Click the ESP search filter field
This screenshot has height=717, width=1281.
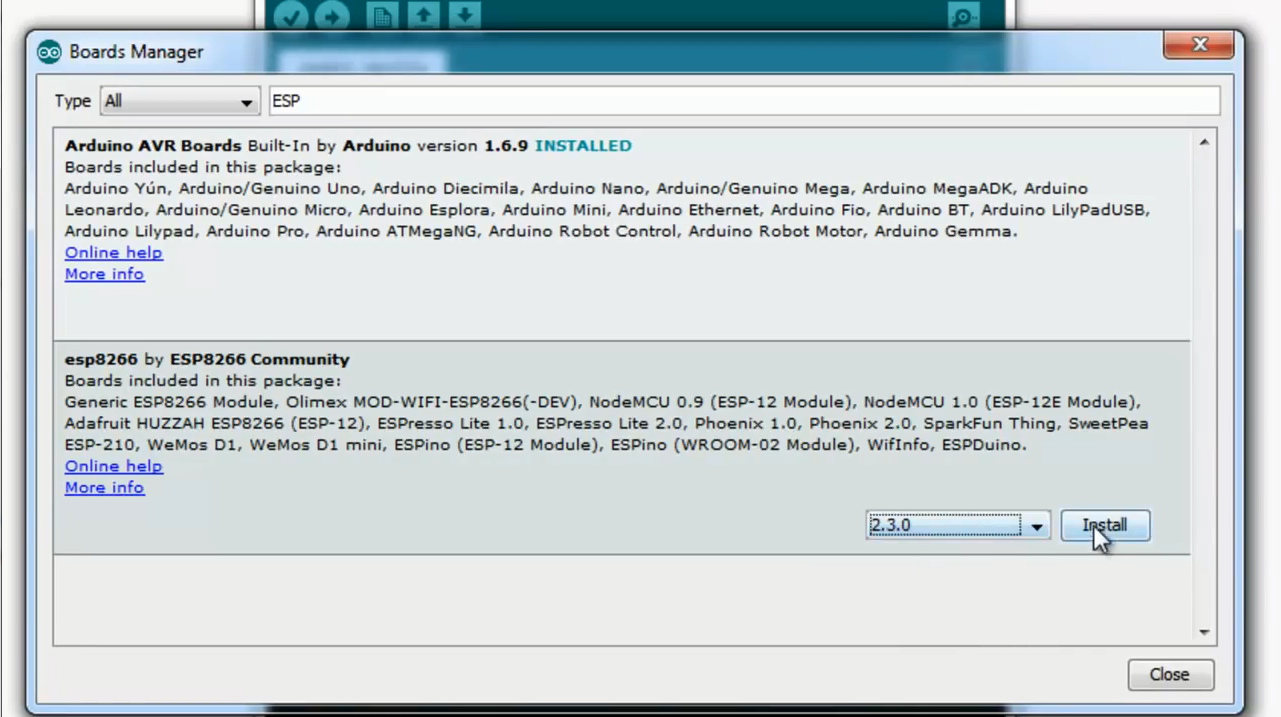click(744, 101)
